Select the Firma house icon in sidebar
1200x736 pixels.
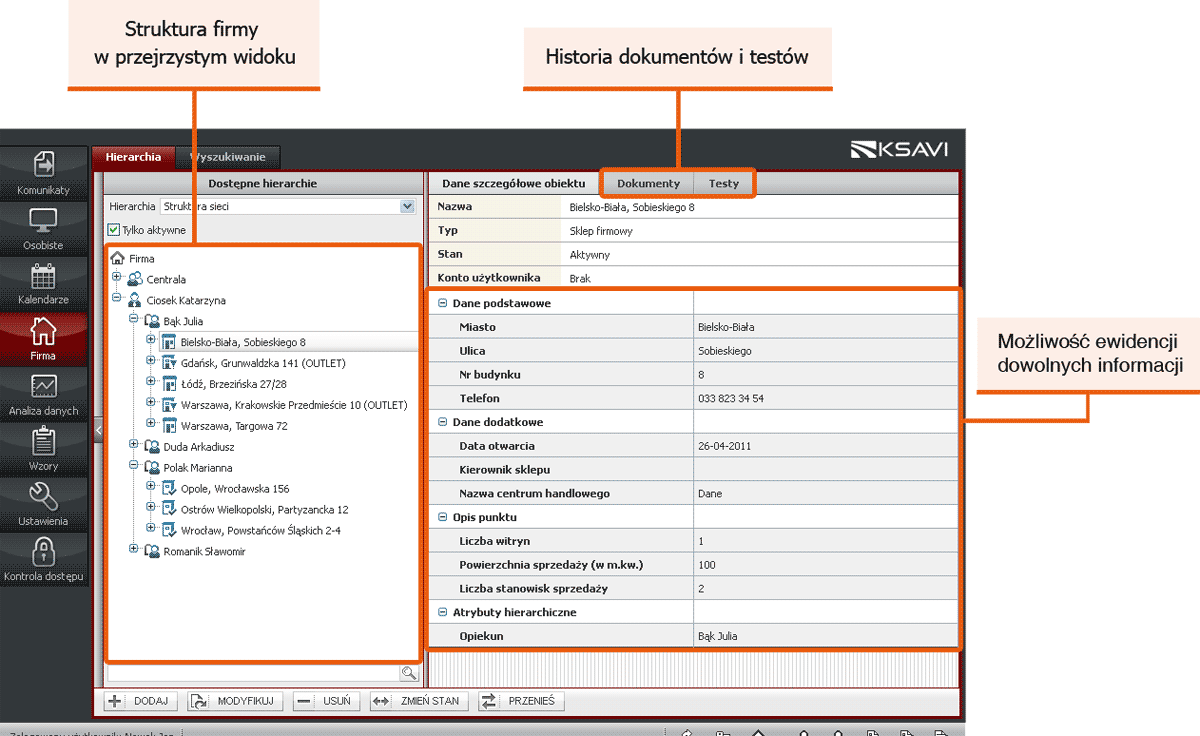44,331
